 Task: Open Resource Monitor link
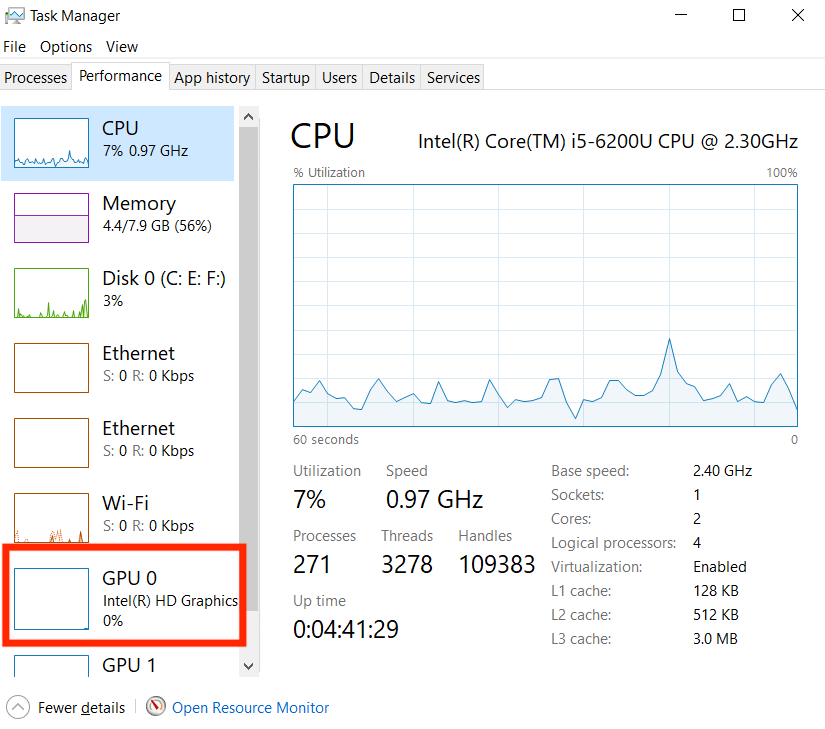[250, 708]
